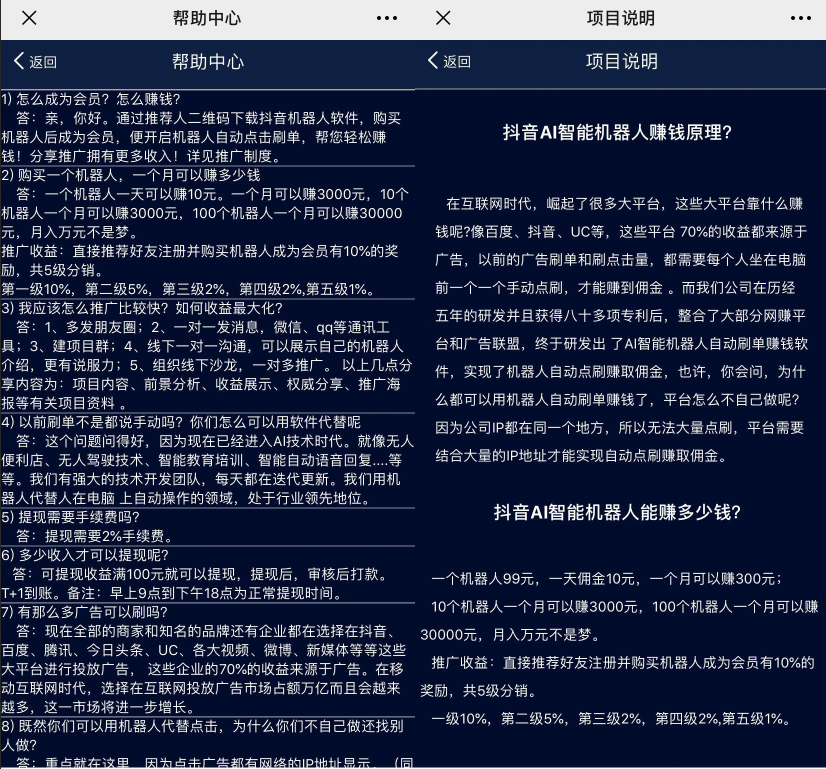Click 项目说明 title in top grey bar
The width and height of the screenshot is (826, 769).
point(621,18)
